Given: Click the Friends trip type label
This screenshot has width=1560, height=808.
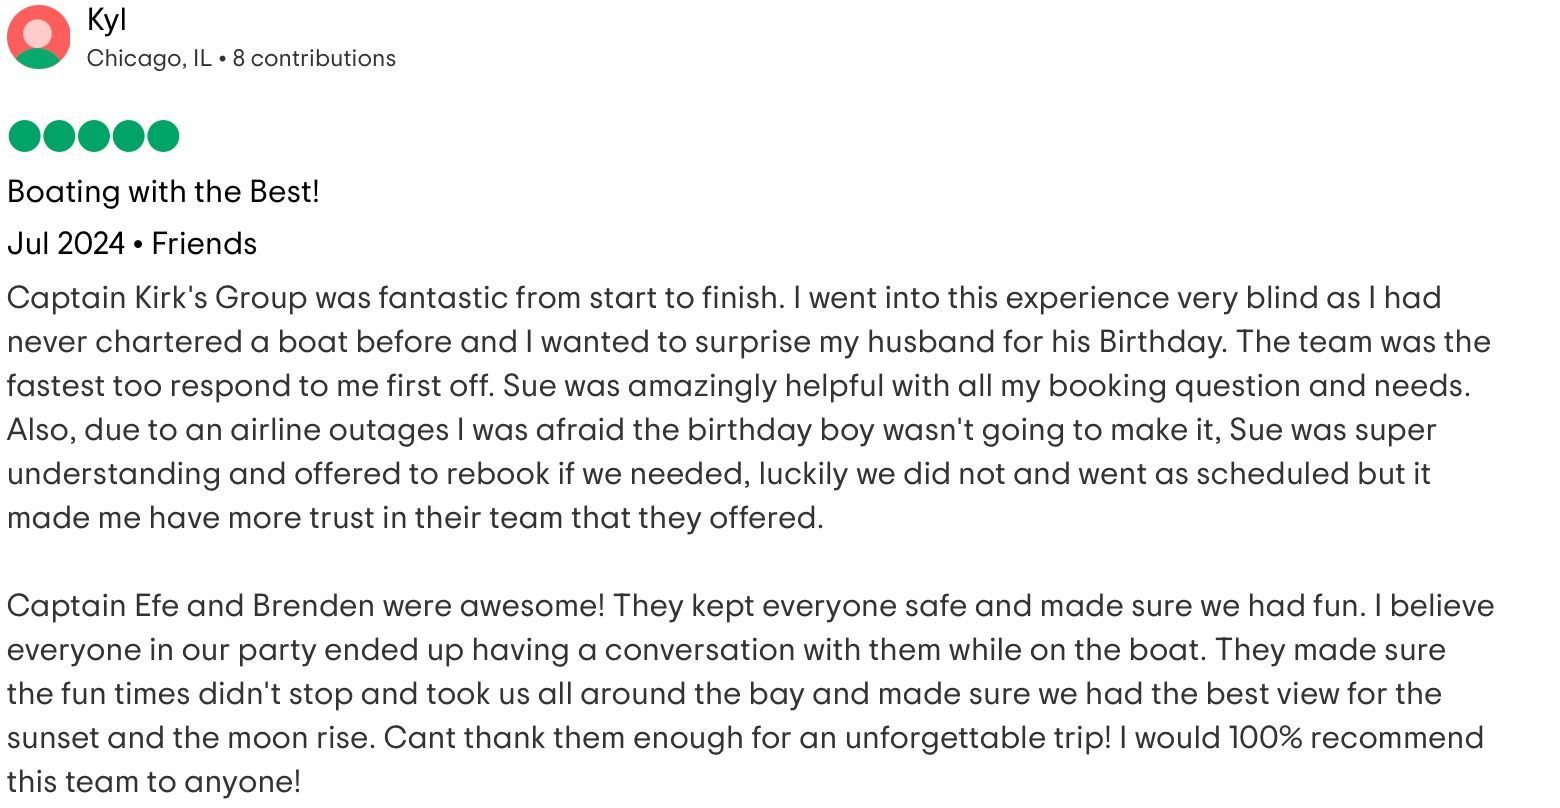Looking at the screenshot, I should tap(204, 243).
